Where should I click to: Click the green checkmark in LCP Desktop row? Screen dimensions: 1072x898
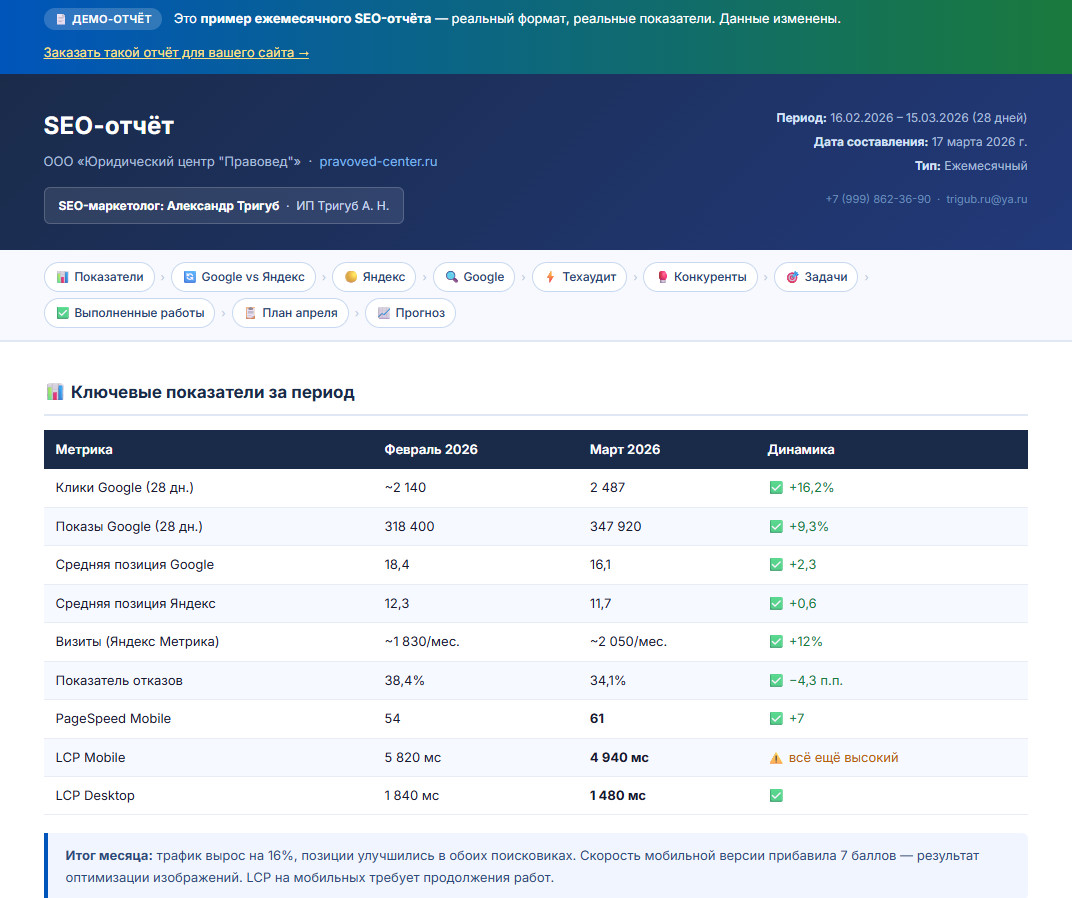(776, 796)
